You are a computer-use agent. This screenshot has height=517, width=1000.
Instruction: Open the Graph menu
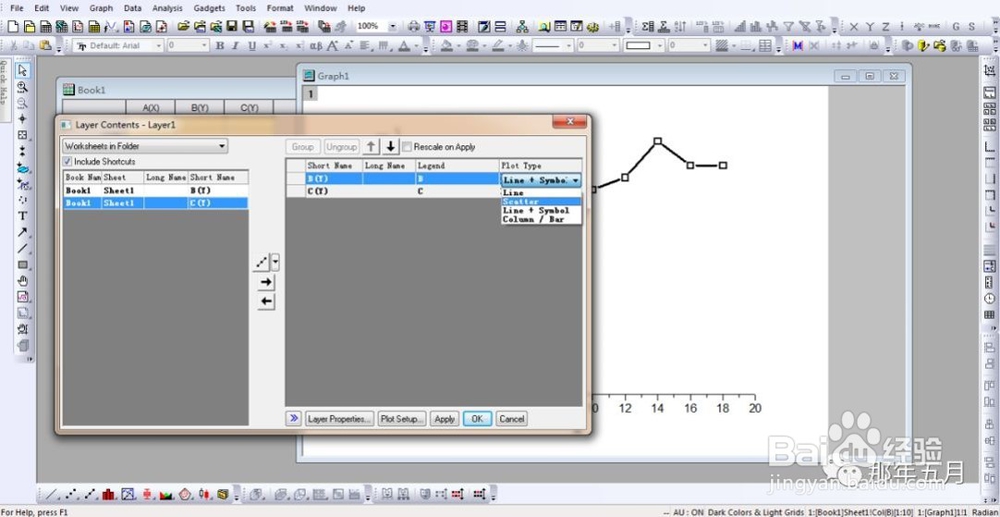(x=101, y=8)
